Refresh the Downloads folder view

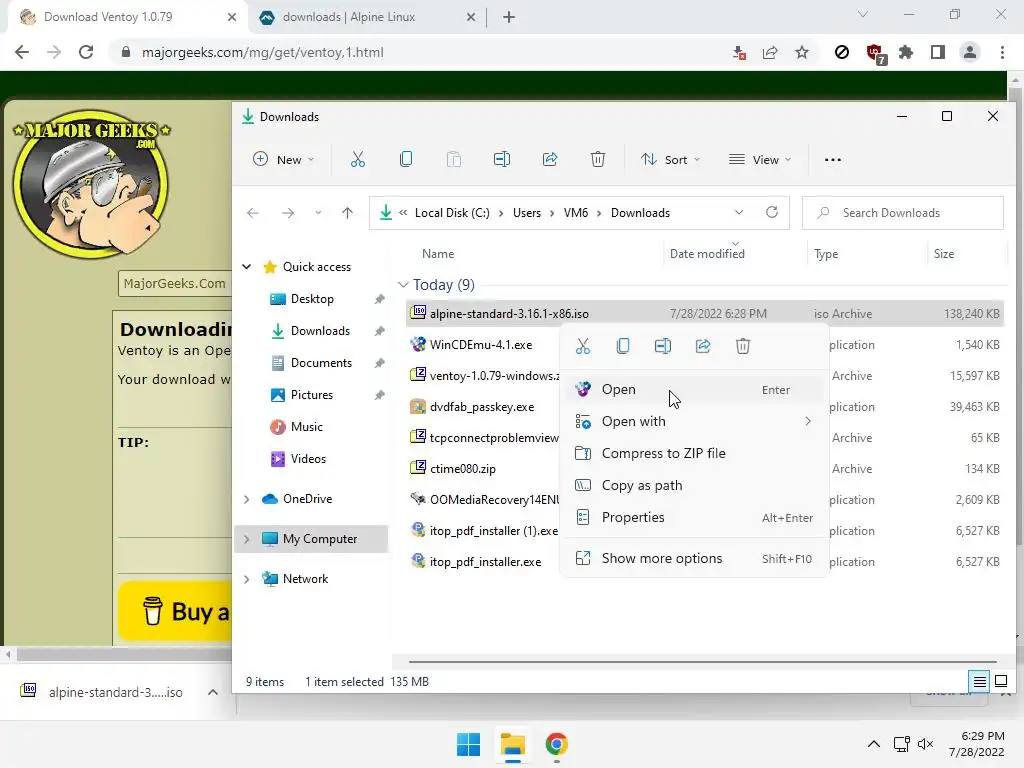[772, 212]
